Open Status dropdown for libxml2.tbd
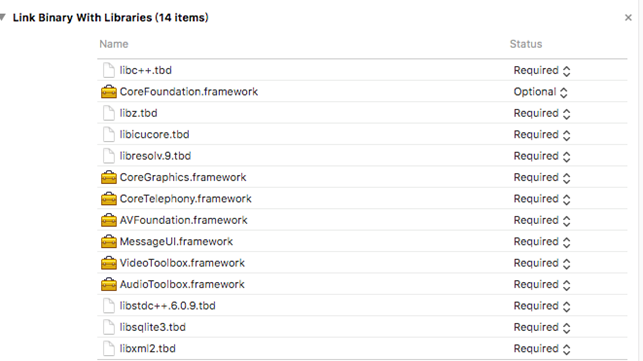643x361 pixels. coord(542,349)
